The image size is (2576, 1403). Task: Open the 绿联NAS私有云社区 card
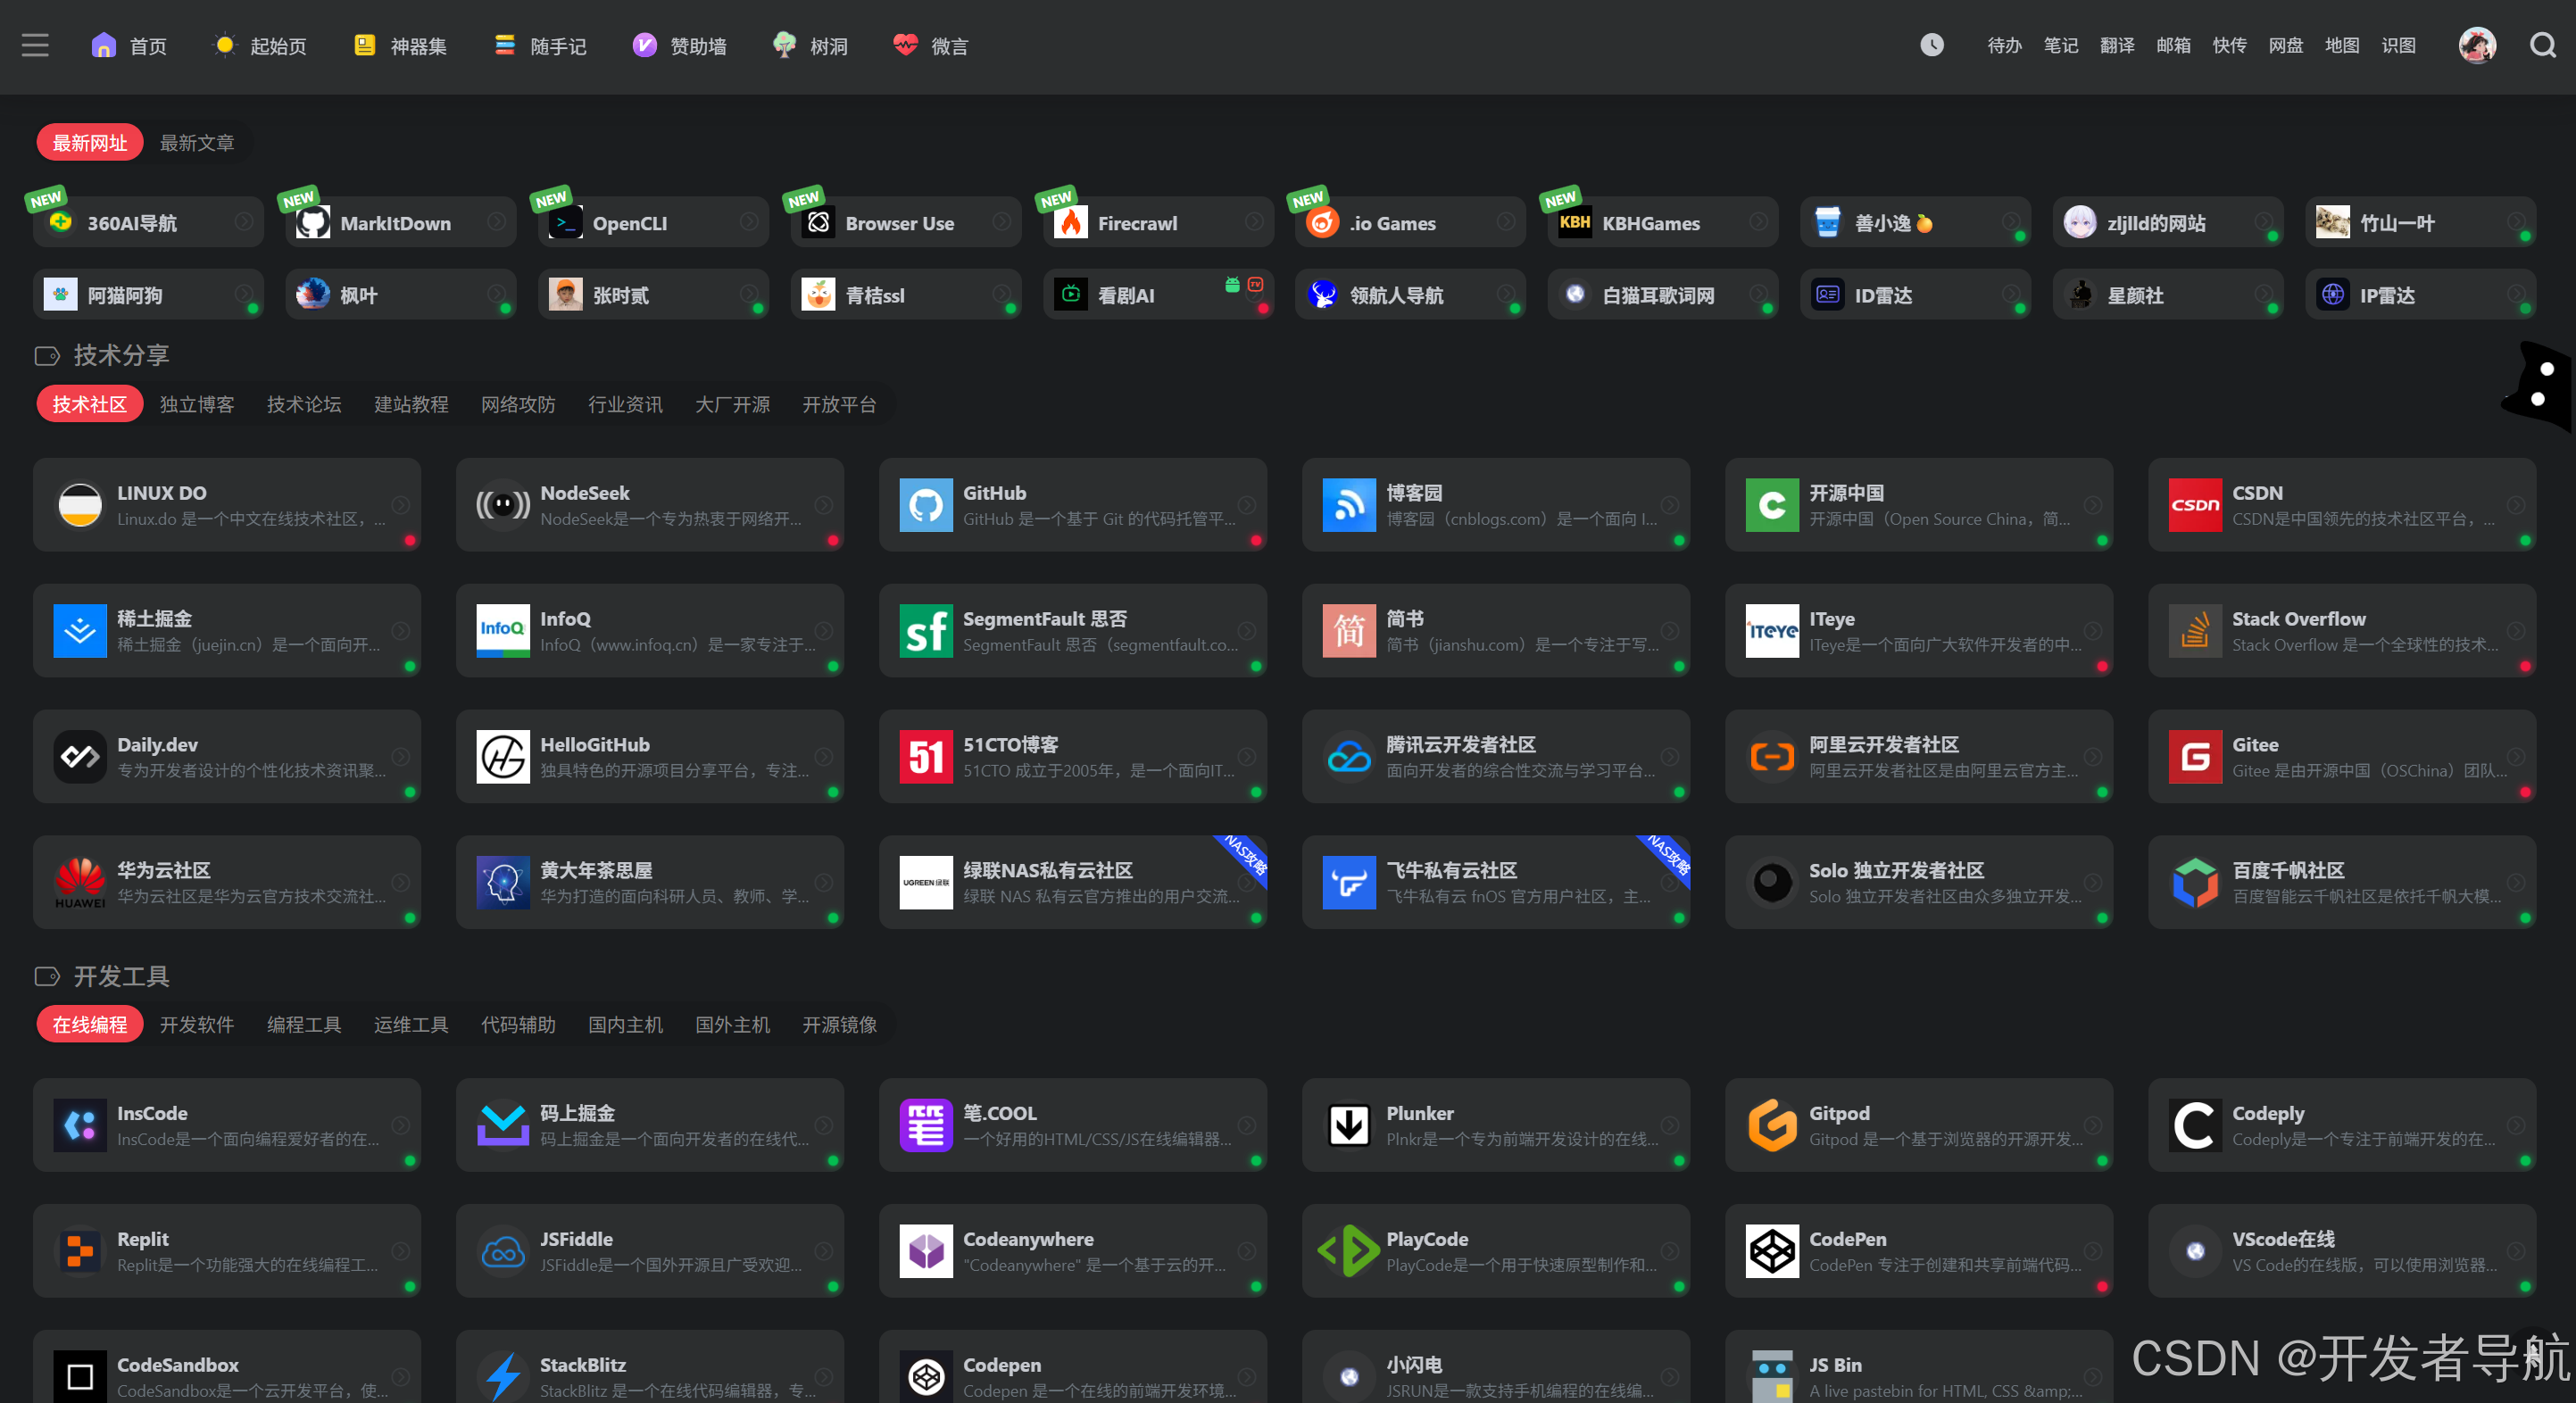(1072, 883)
